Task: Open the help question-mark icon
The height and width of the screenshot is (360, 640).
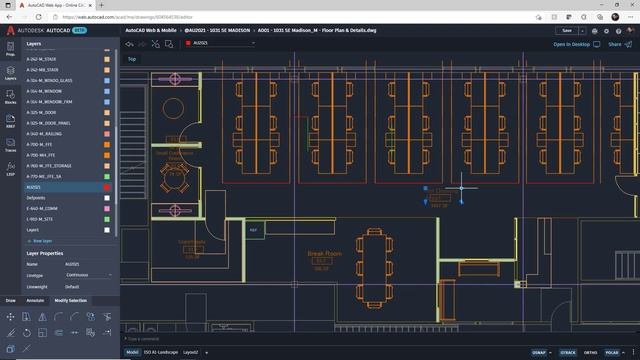Action: click(619, 31)
